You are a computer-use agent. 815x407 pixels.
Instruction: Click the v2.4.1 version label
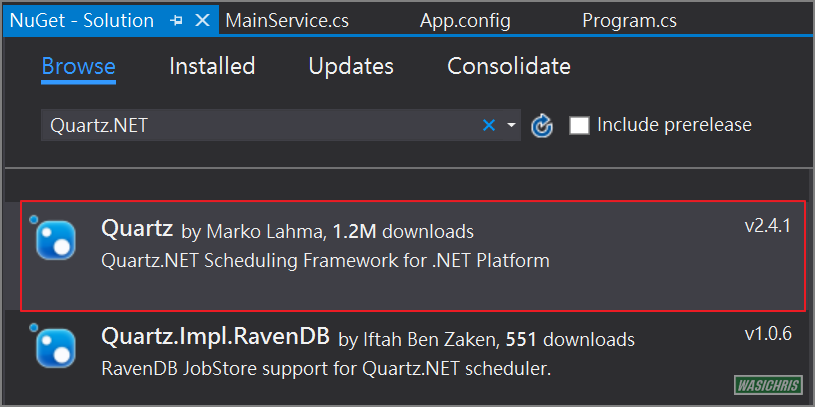[x=767, y=226]
